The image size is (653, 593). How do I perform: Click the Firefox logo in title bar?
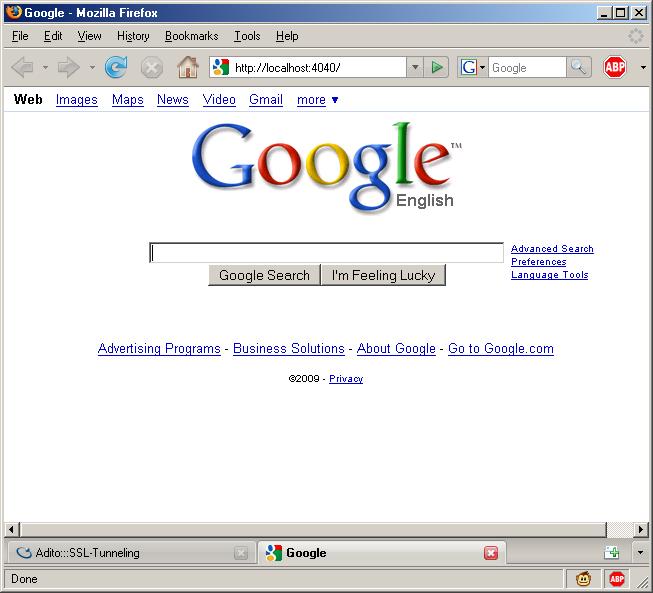point(14,12)
